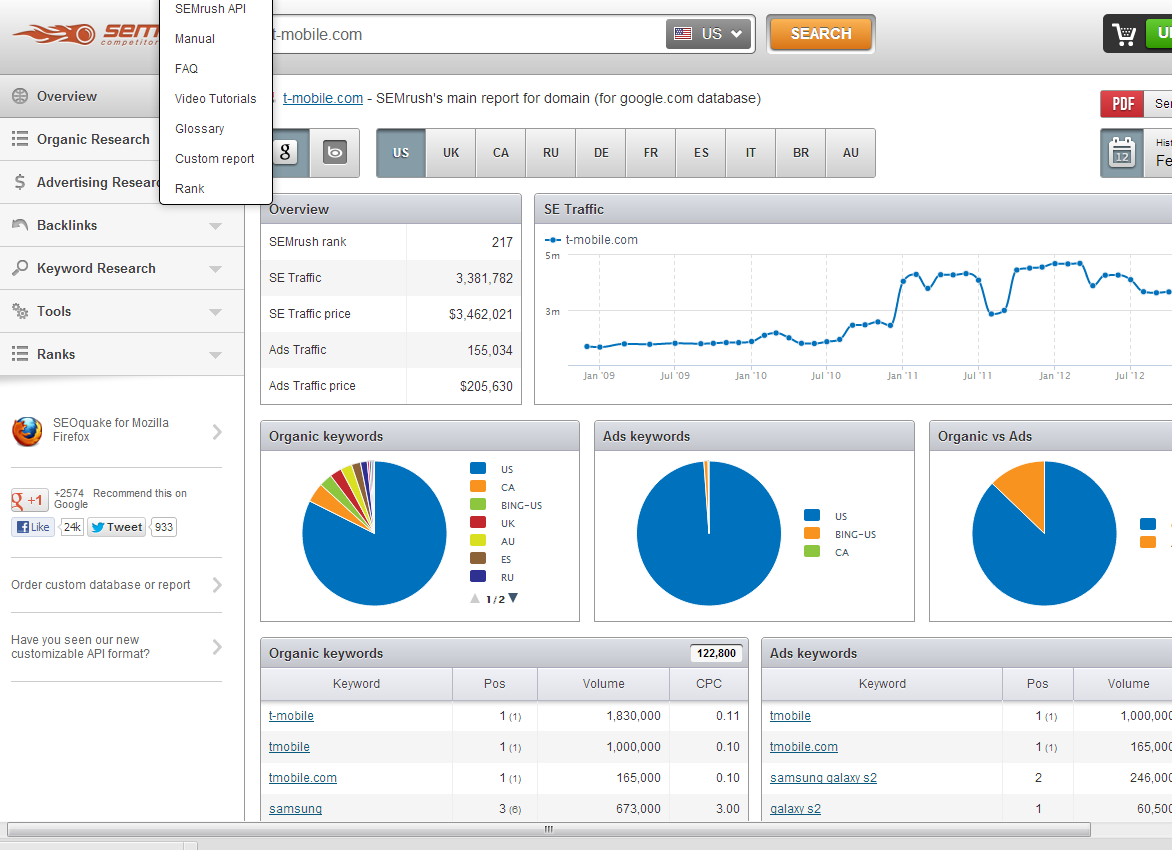This screenshot has width=1172, height=850.
Task: Select SEMrush API from the menu
Action: coord(210,8)
